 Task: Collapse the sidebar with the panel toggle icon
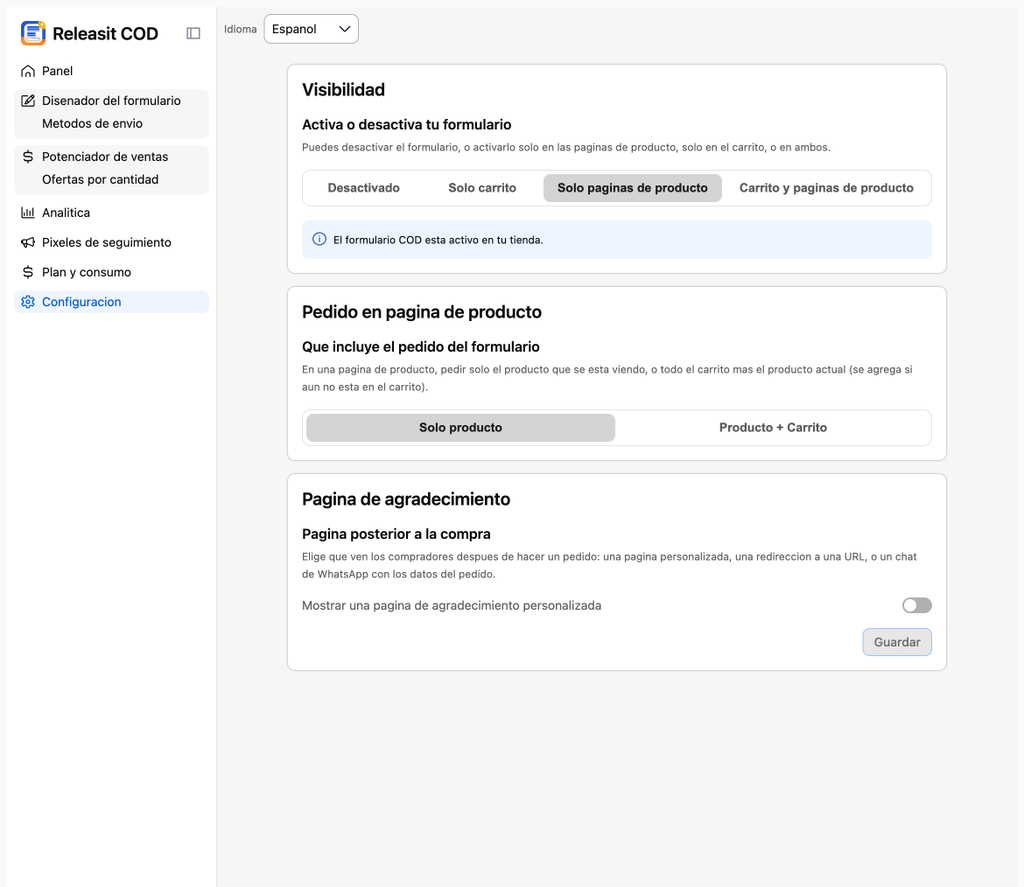(x=193, y=33)
